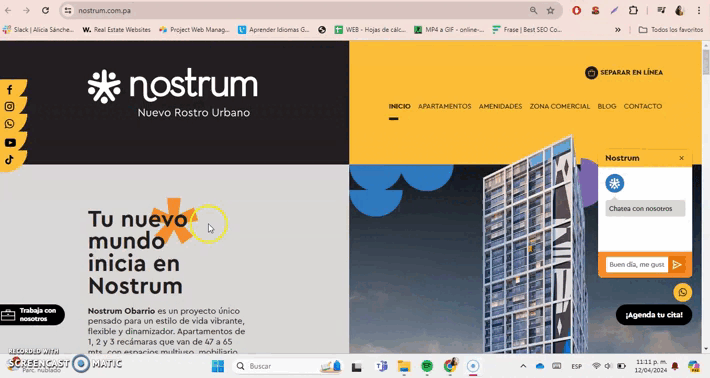Open the YouTube social link

10,143
